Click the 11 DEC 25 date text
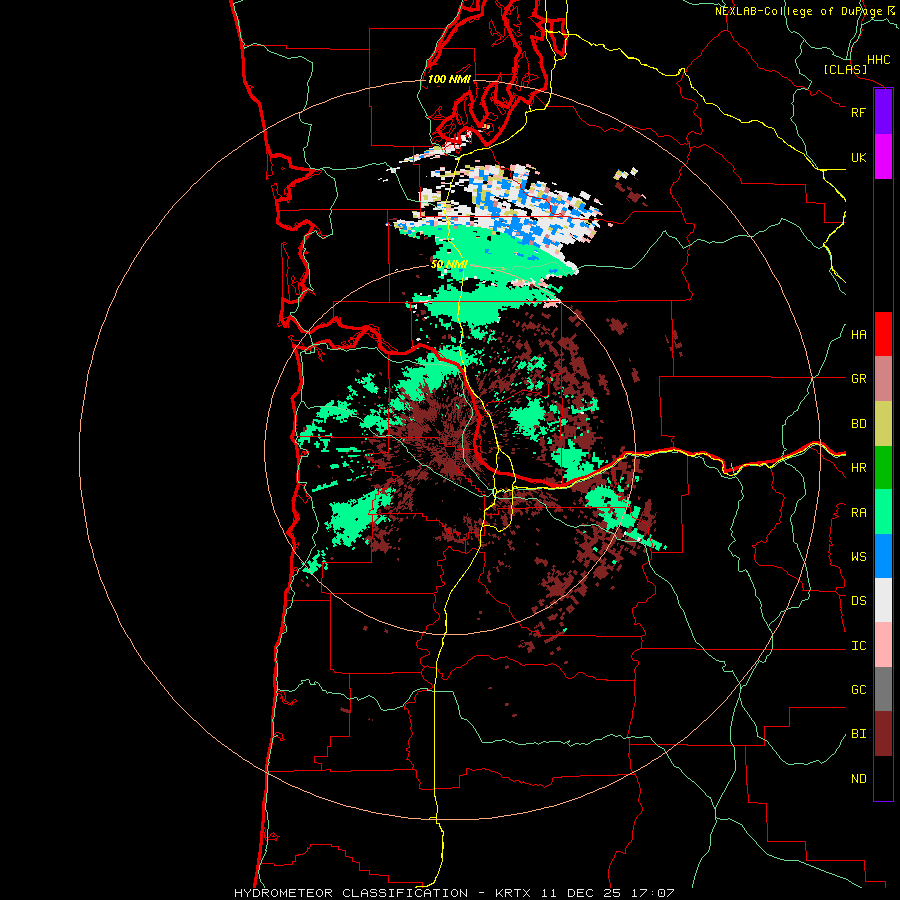The width and height of the screenshot is (900, 900). tap(581, 893)
